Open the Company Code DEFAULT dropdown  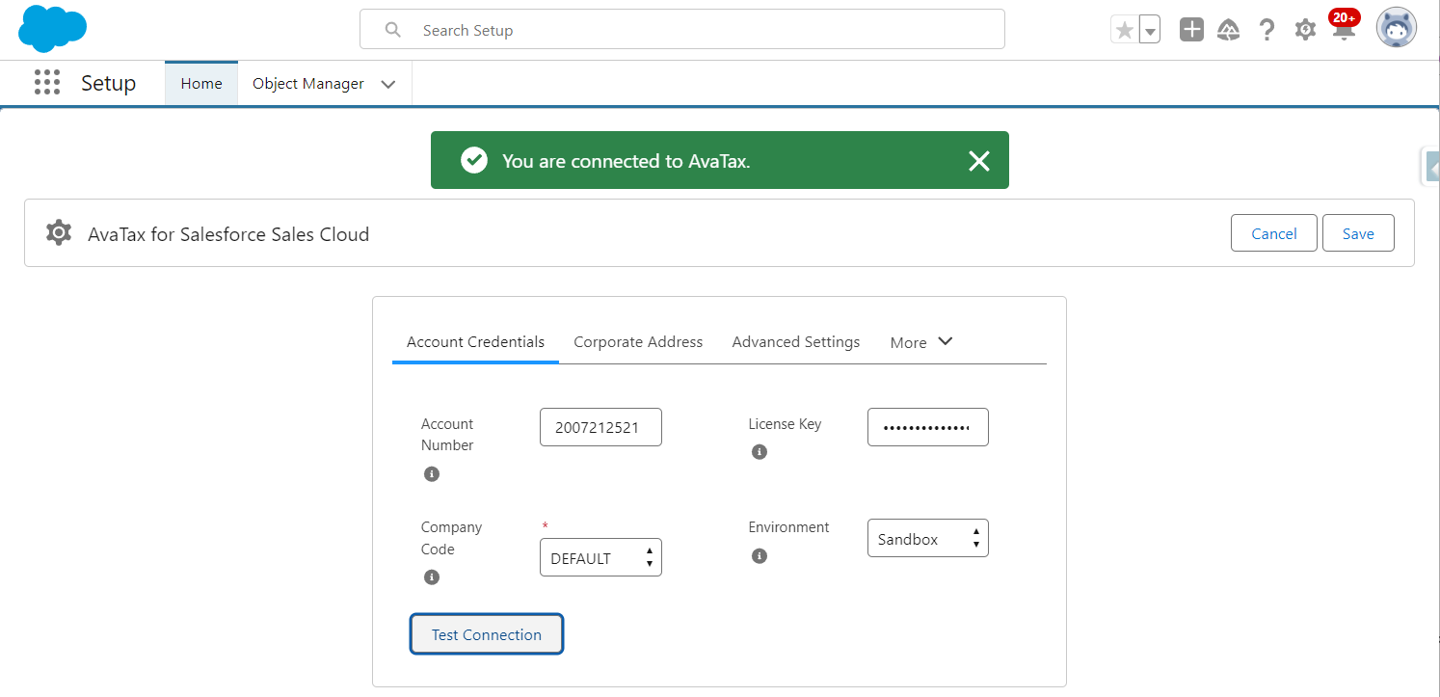tap(601, 558)
